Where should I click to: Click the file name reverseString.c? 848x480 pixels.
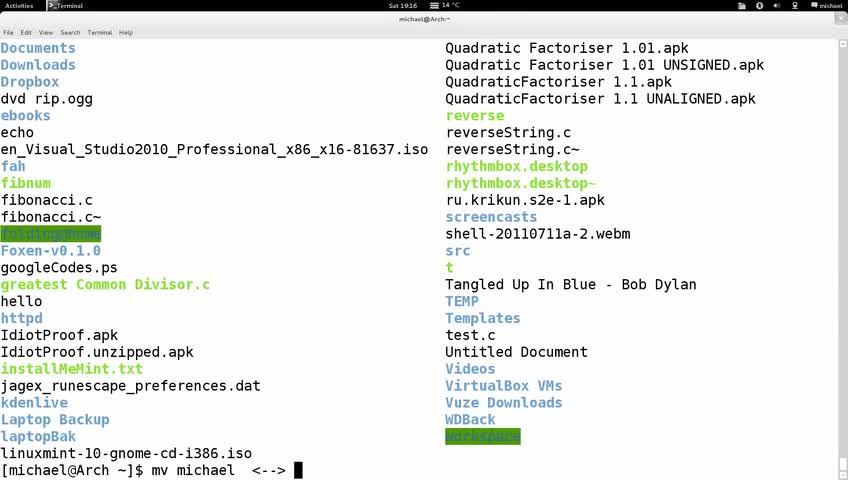pyautogui.click(x=508, y=132)
